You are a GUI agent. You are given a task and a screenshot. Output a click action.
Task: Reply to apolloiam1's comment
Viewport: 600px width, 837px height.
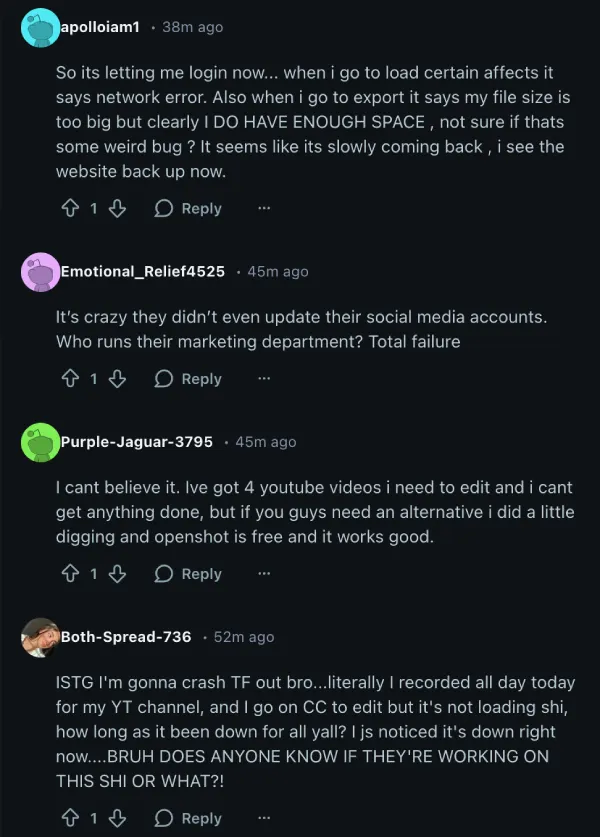[188, 208]
